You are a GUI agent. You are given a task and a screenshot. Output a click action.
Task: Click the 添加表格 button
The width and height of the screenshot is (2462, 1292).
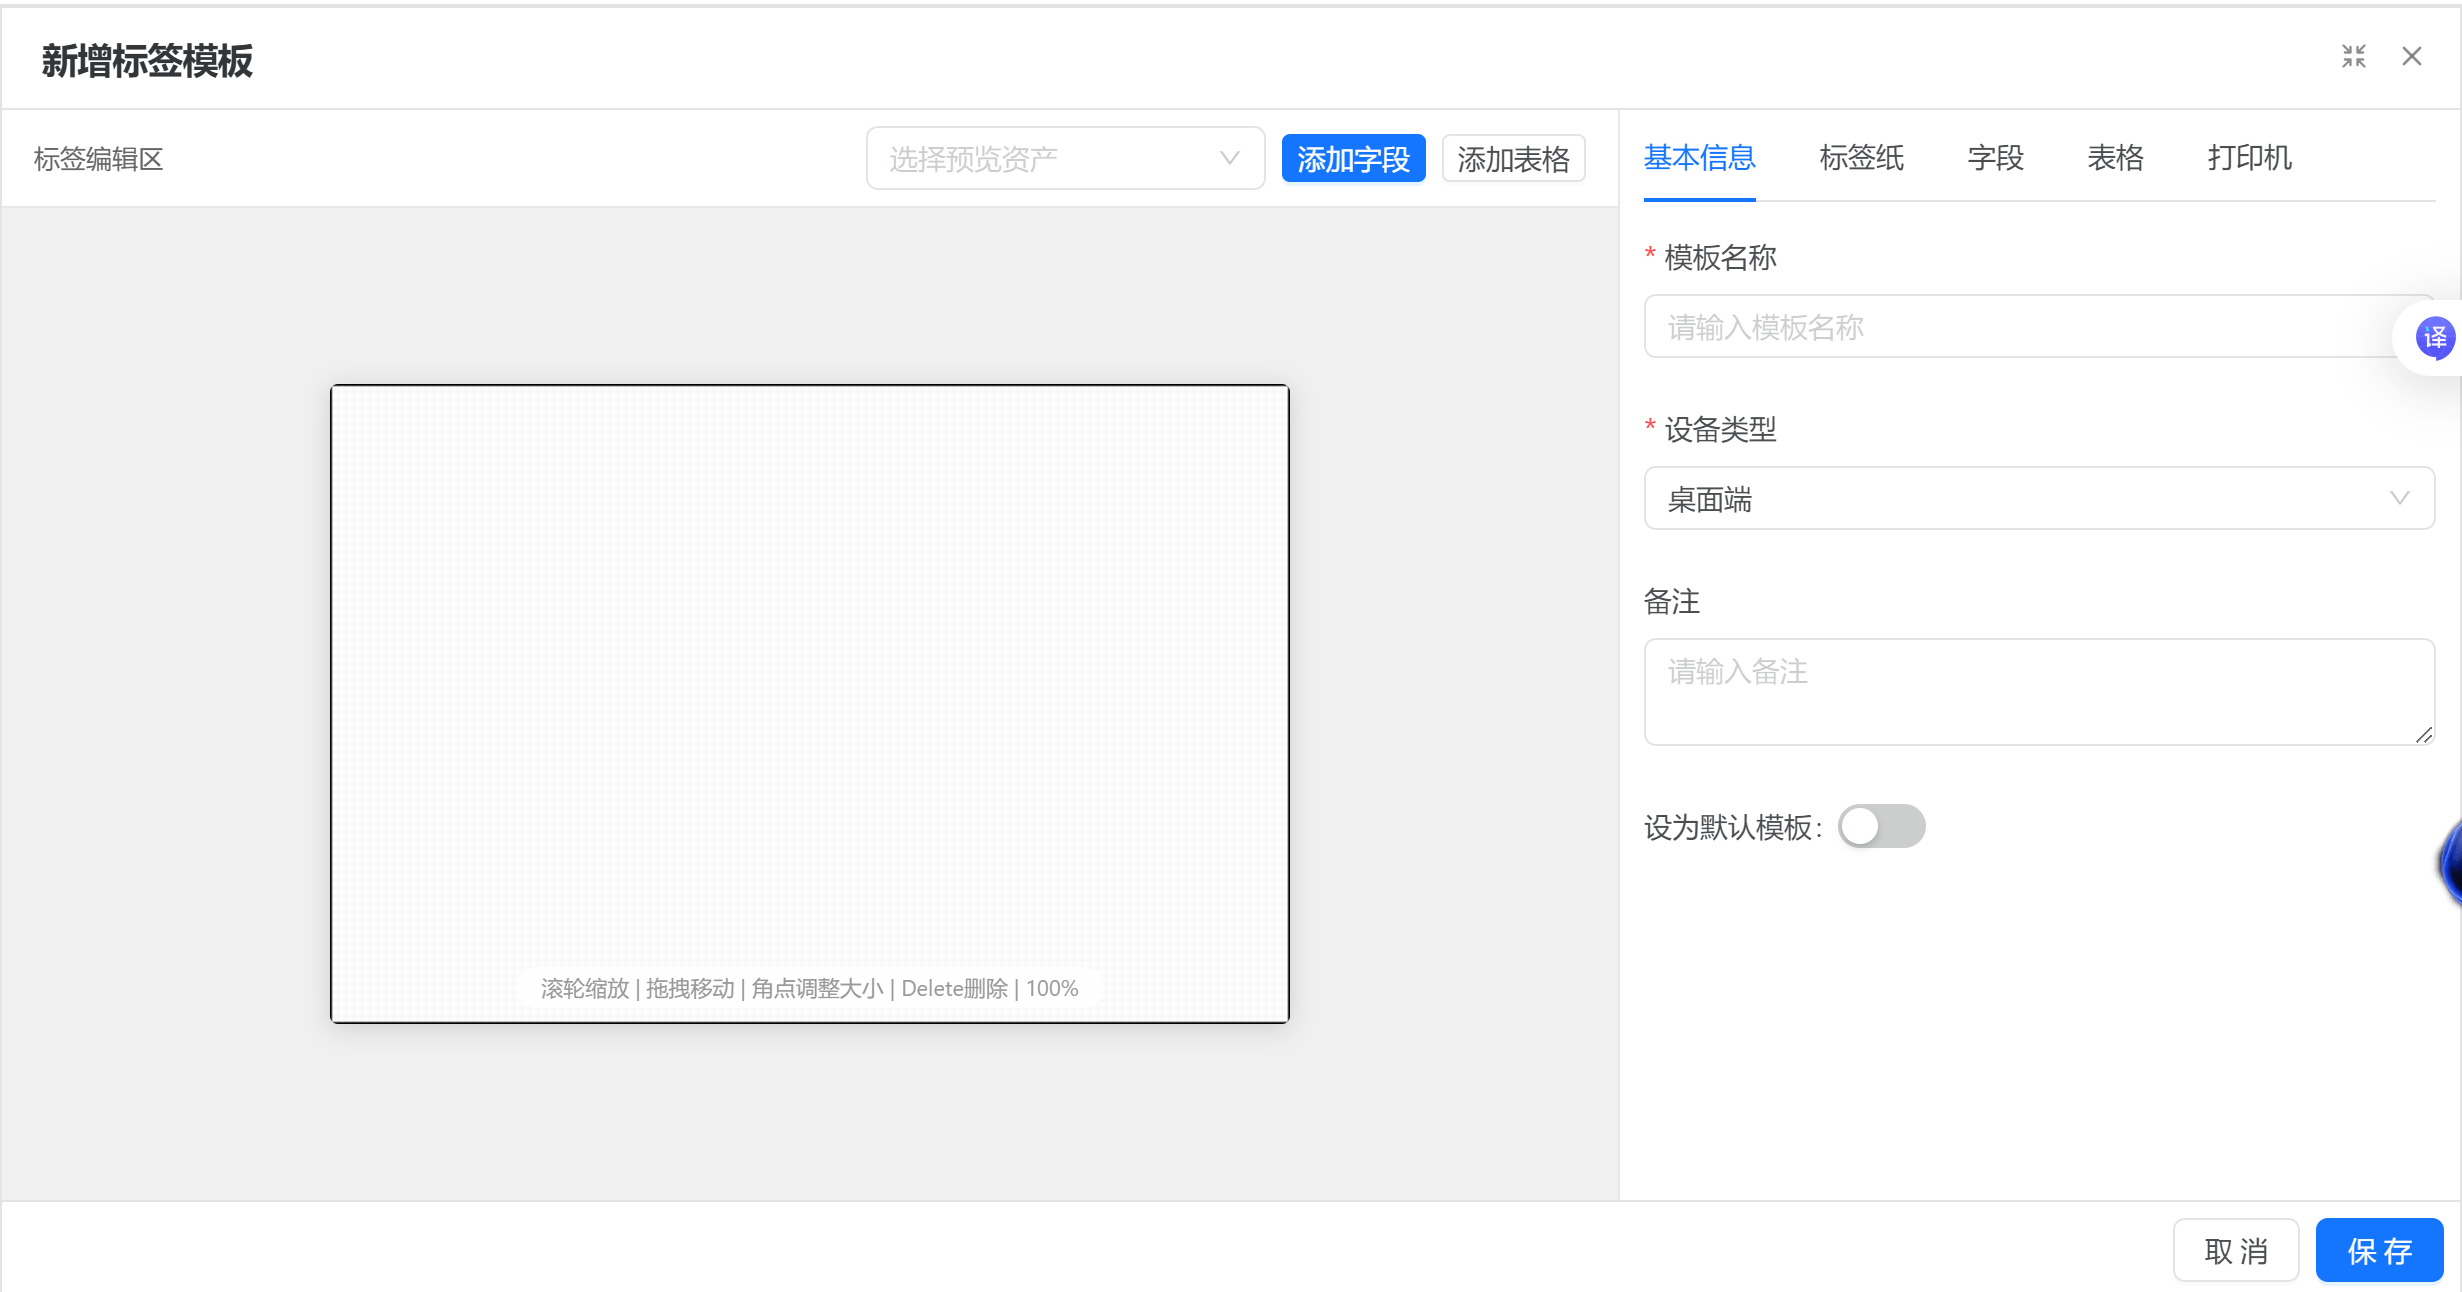(1513, 159)
